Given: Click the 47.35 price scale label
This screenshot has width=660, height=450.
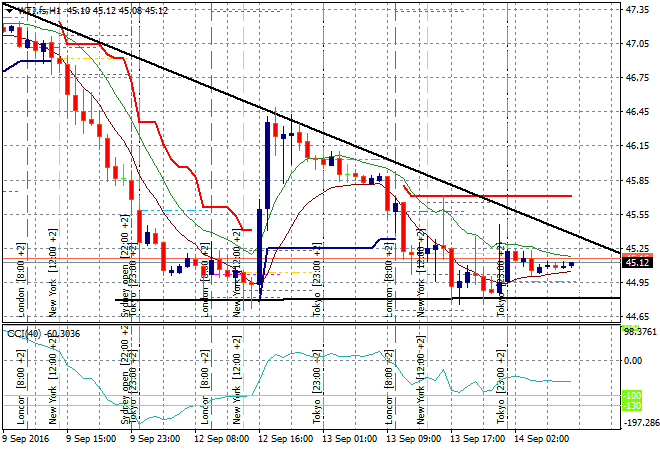Looking at the screenshot, I should tap(637, 10).
